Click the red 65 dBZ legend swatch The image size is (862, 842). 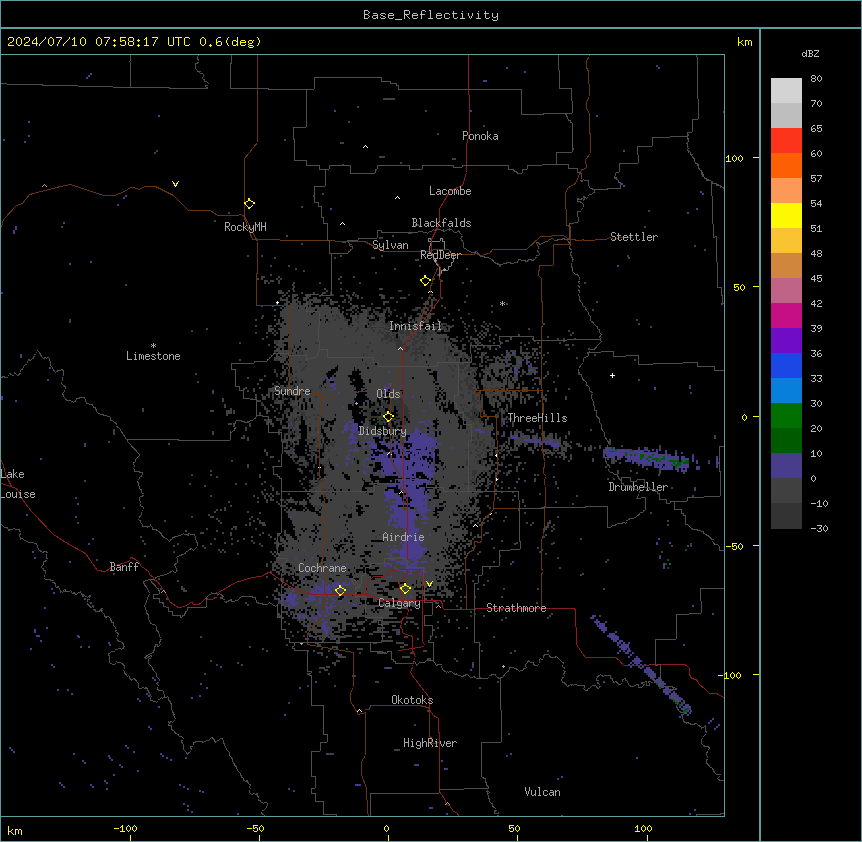786,140
